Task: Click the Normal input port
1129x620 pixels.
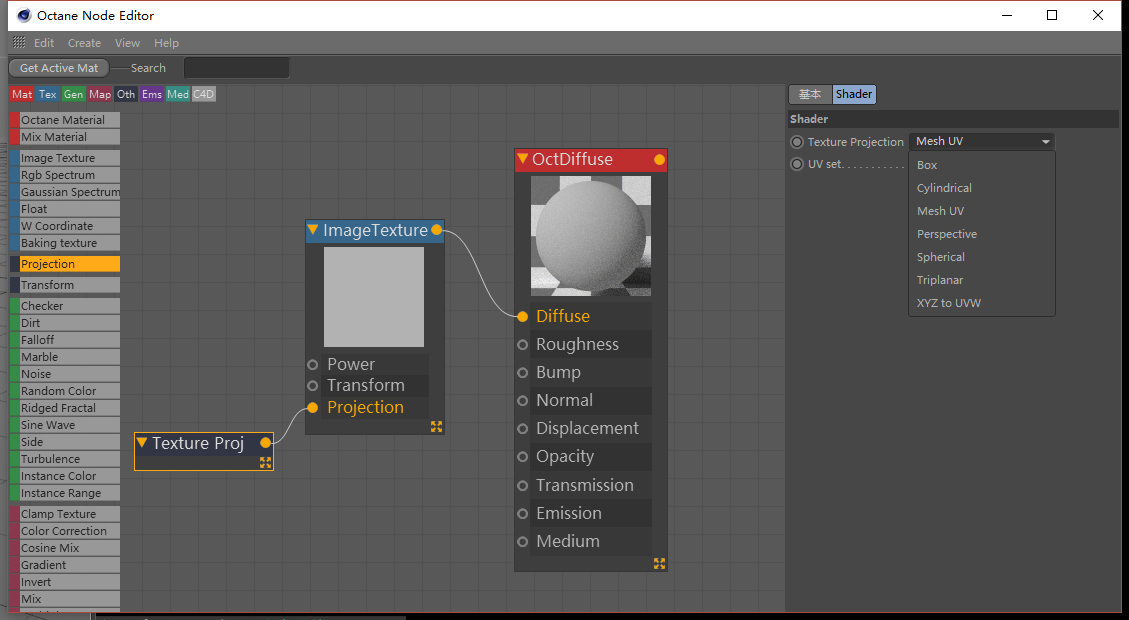Action: pyautogui.click(x=523, y=400)
